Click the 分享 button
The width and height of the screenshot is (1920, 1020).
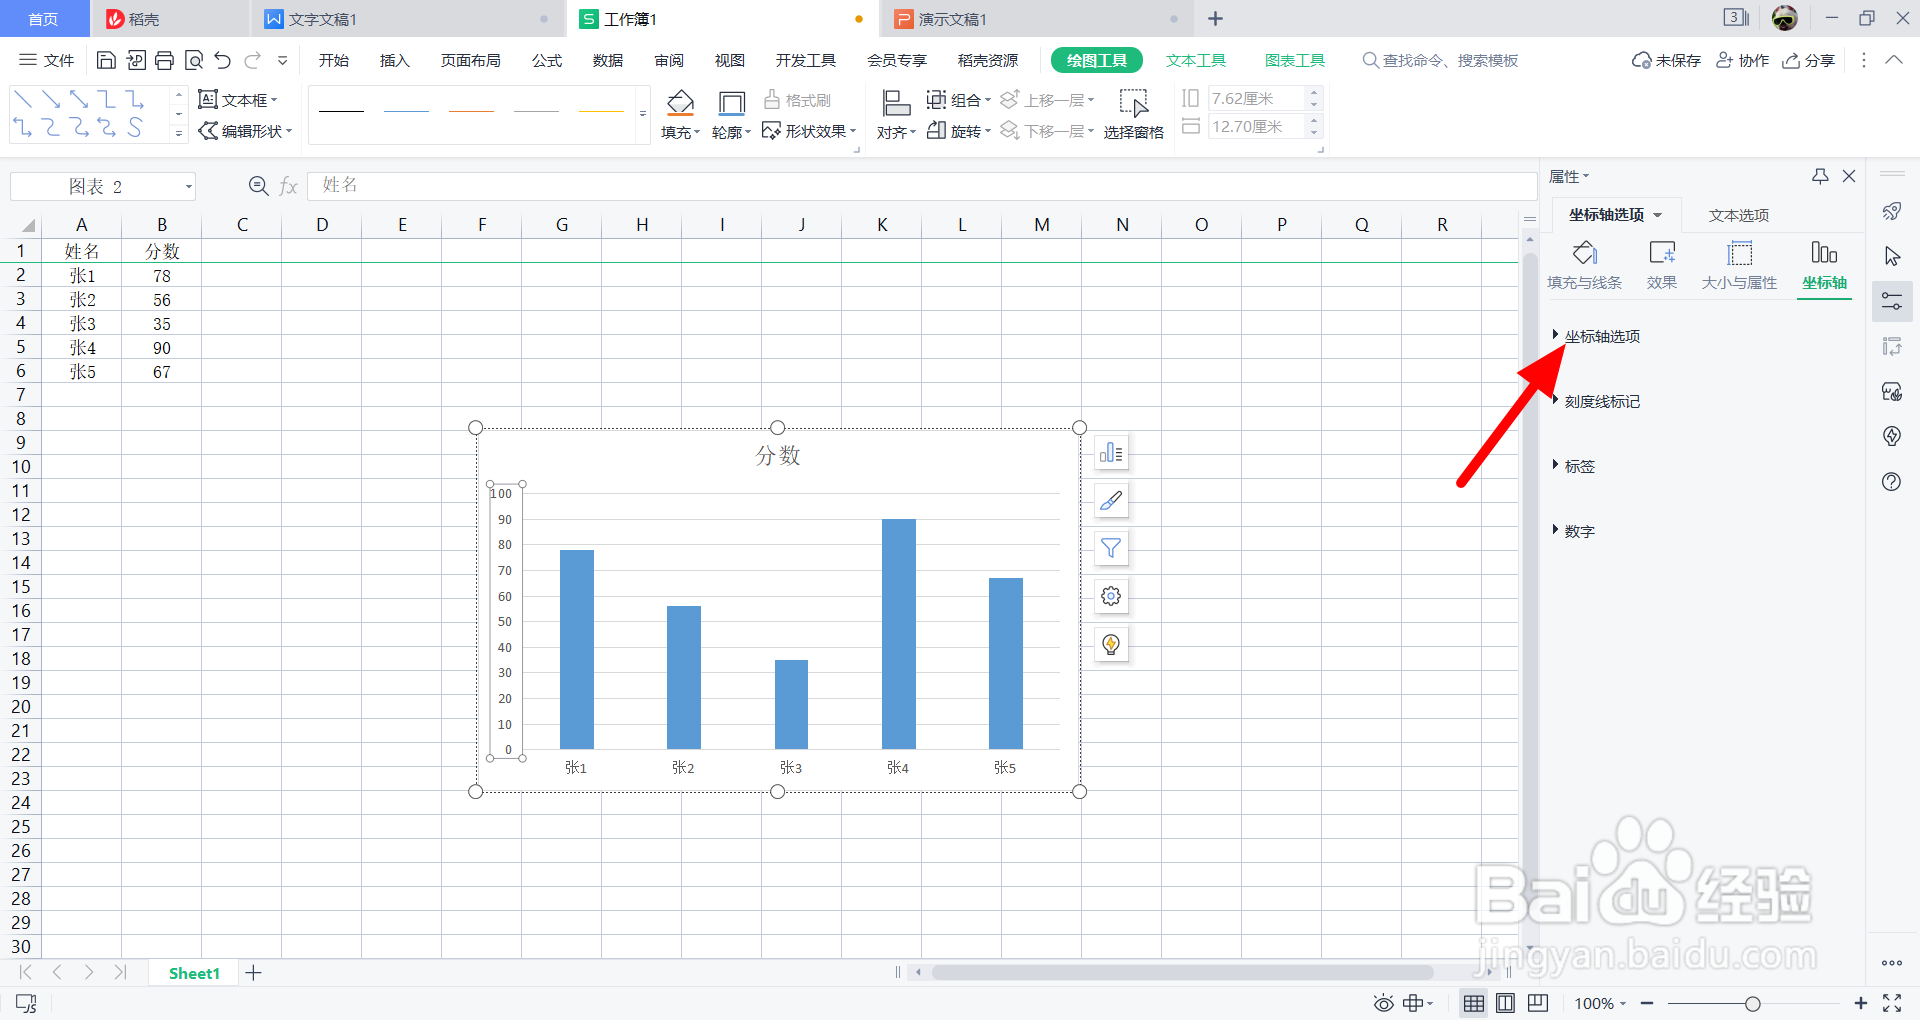[x=1809, y=60]
